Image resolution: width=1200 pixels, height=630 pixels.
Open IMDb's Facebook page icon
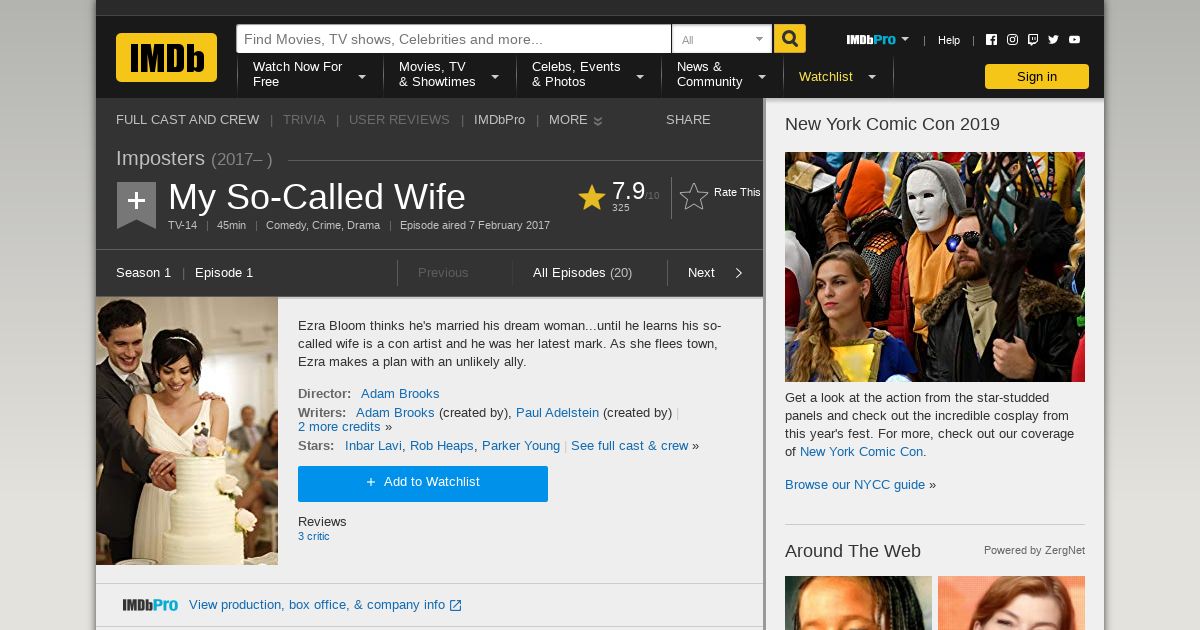(991, 40)
